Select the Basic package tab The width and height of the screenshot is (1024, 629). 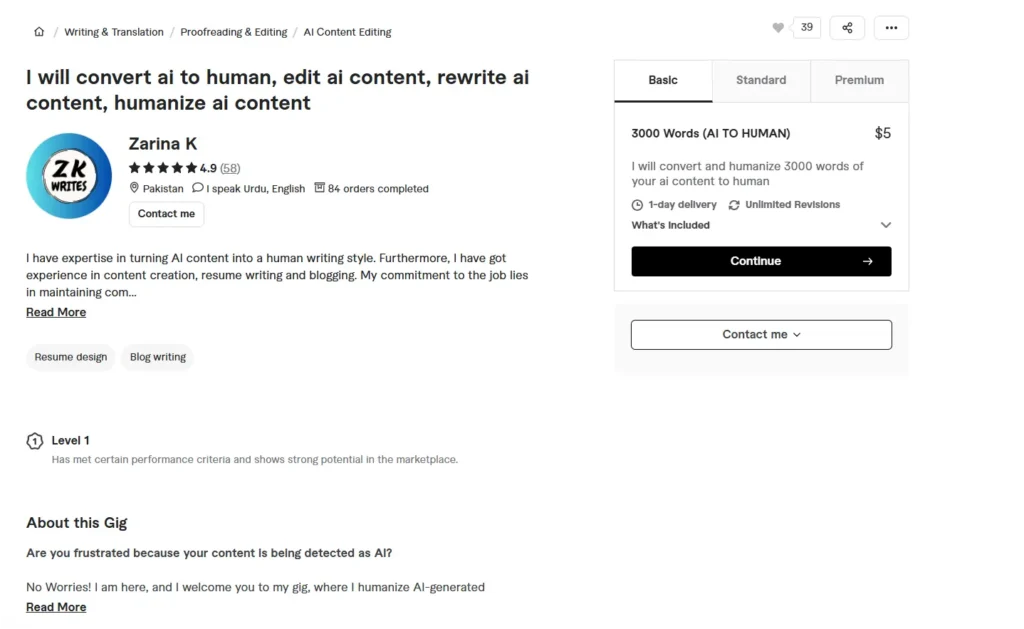pyautogui.click(x=663, y=80)
